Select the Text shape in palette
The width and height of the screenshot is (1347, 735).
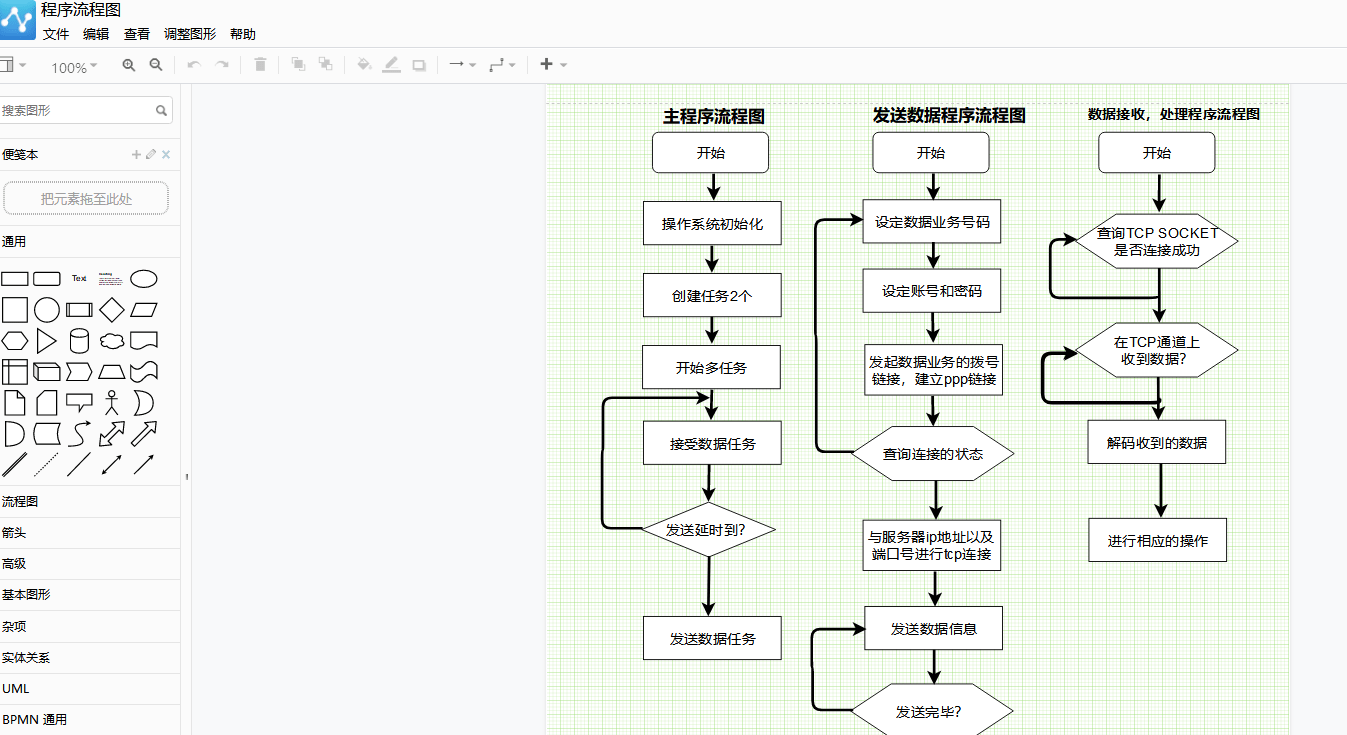click(x=79, y=279)
